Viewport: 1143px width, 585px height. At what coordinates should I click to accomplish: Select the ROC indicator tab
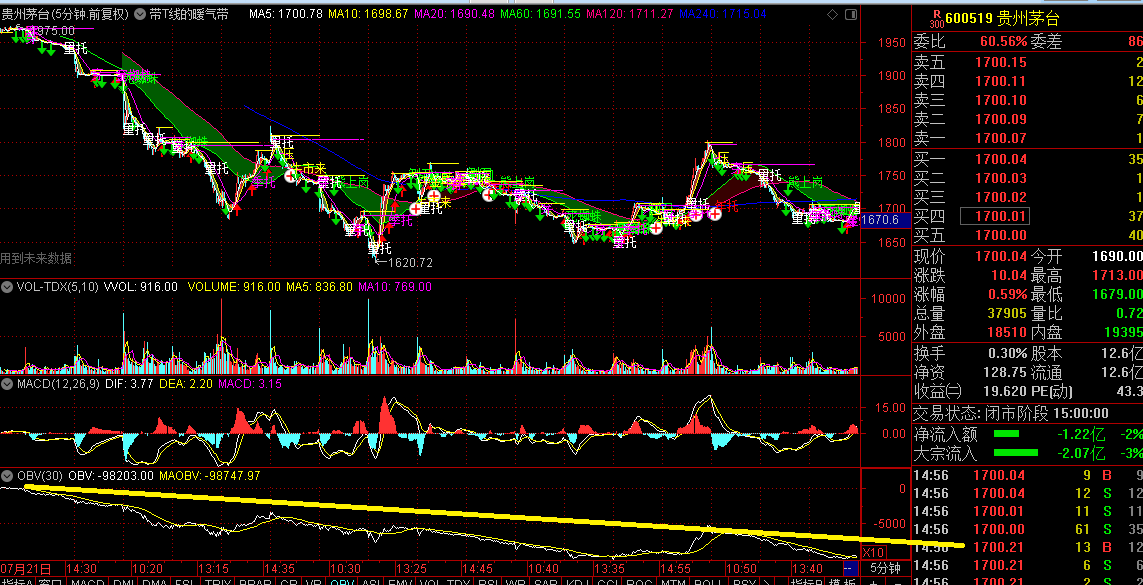click(639, 581)
